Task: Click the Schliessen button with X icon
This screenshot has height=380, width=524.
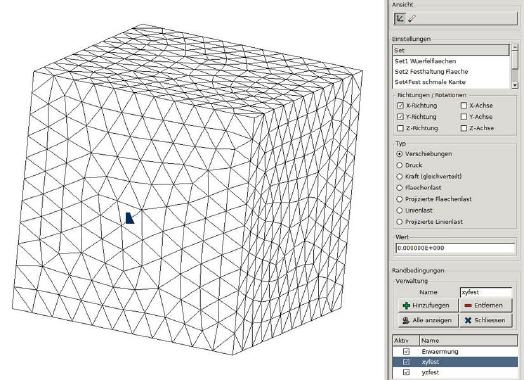Action: click(486, 320)
